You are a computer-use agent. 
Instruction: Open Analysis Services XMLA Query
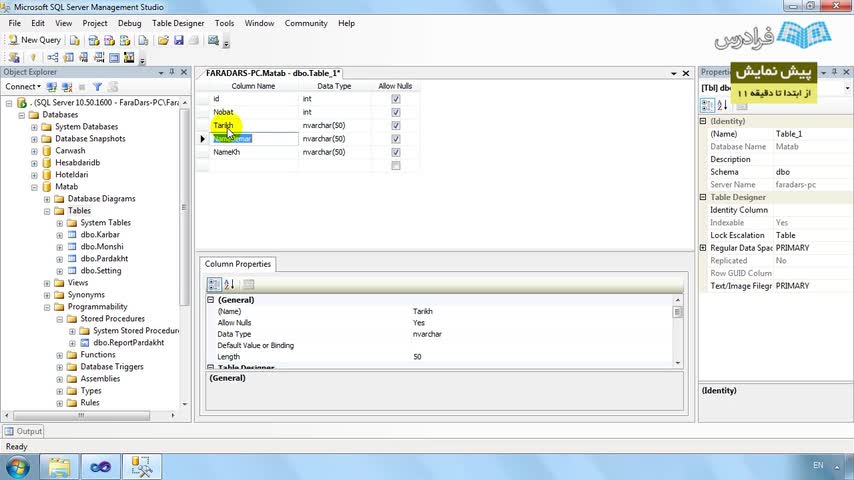(125, 40)
